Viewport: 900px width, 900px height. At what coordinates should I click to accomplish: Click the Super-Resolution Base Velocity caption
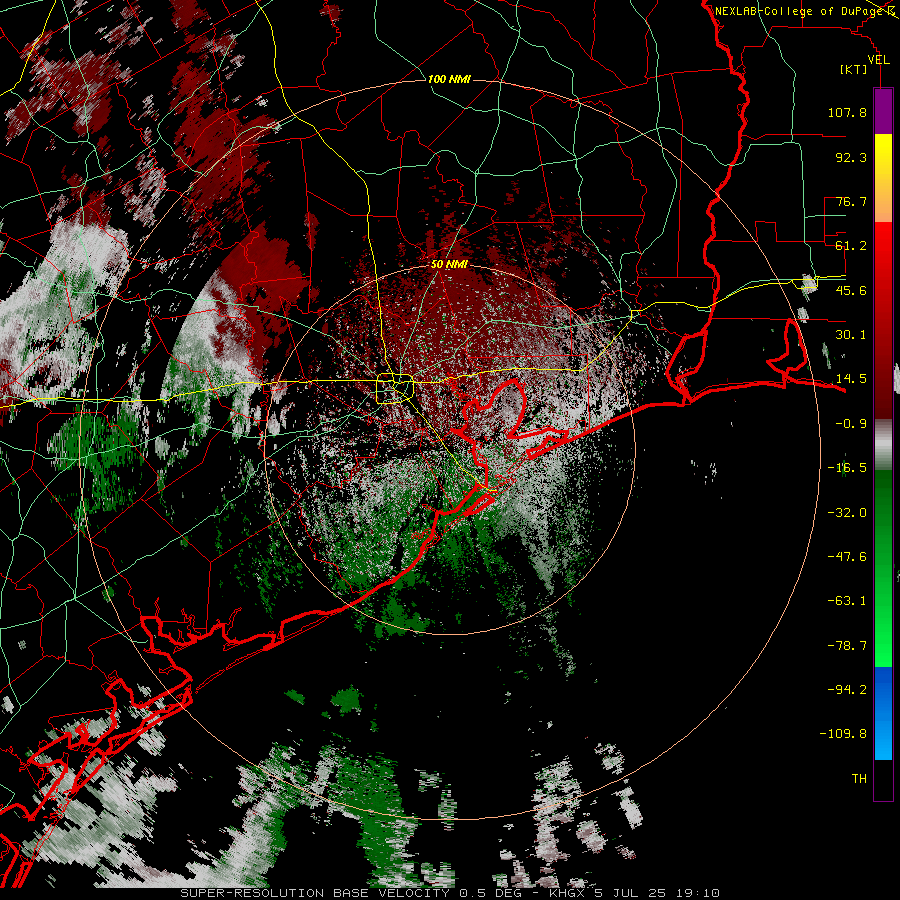point(450,893)
